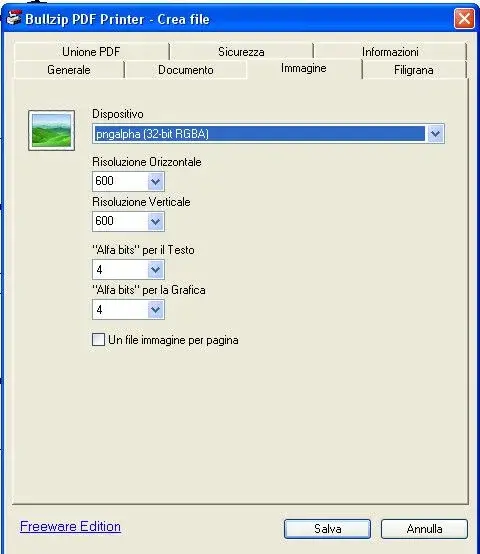Switch to the Unione PDF tab
The width and height of the screenshot is (480, 554).
(x=91, y=52)
